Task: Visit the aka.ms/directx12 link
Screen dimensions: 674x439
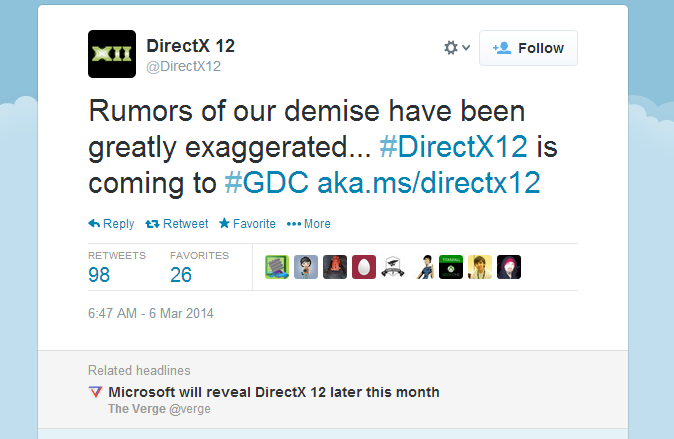Action: coord(429,182)
